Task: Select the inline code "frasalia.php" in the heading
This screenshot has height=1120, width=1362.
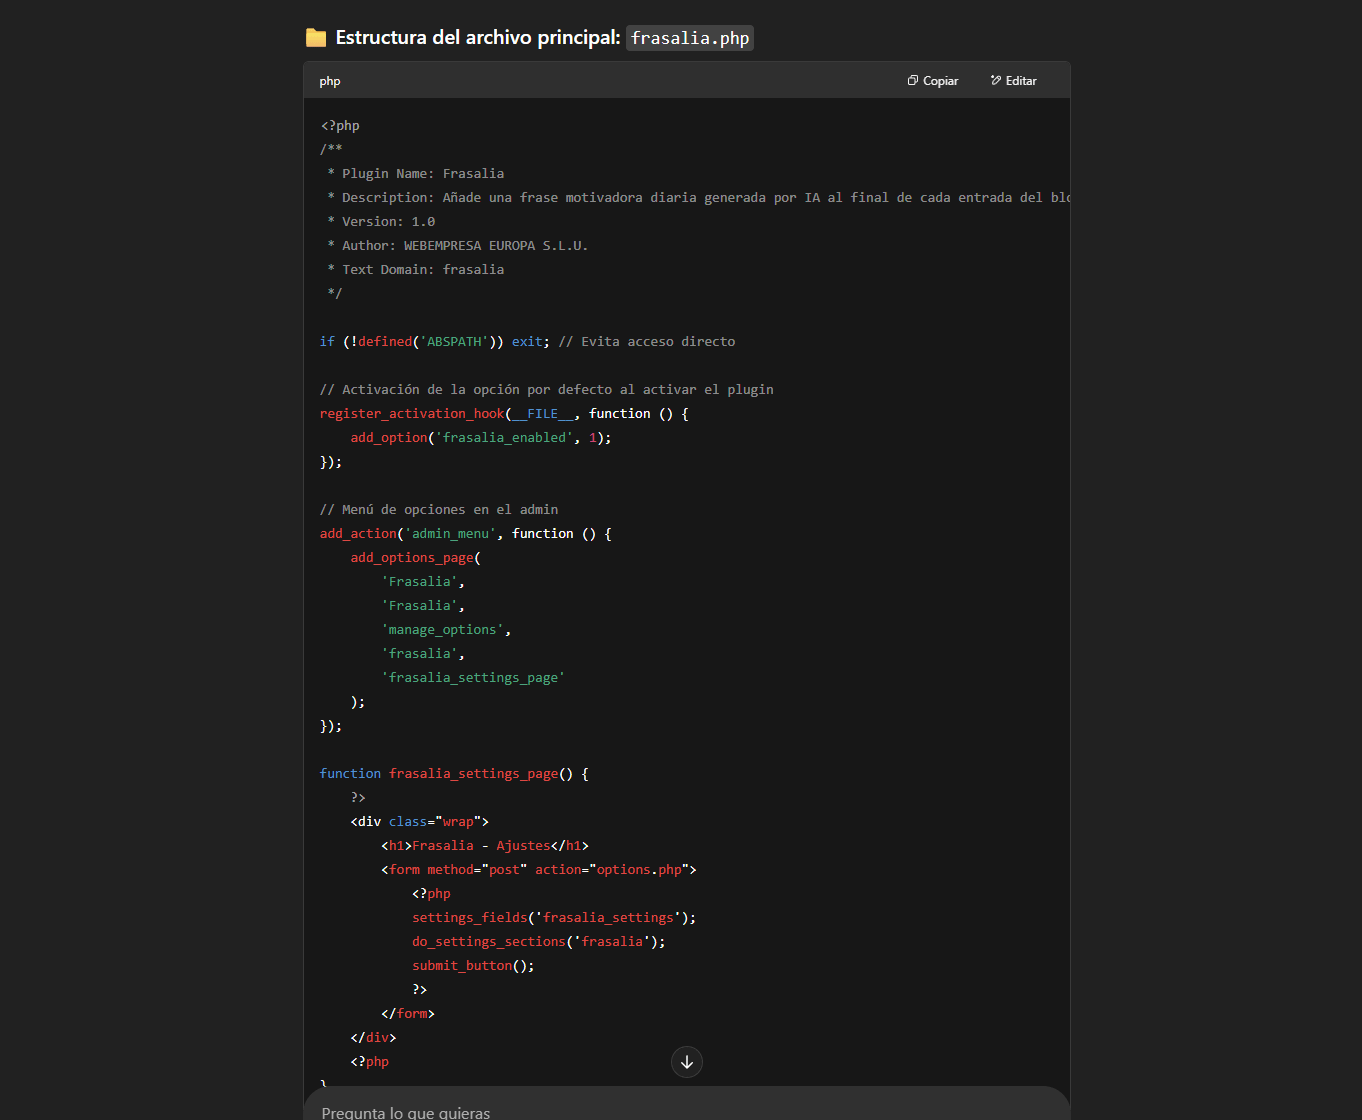Action: (690, 38)
